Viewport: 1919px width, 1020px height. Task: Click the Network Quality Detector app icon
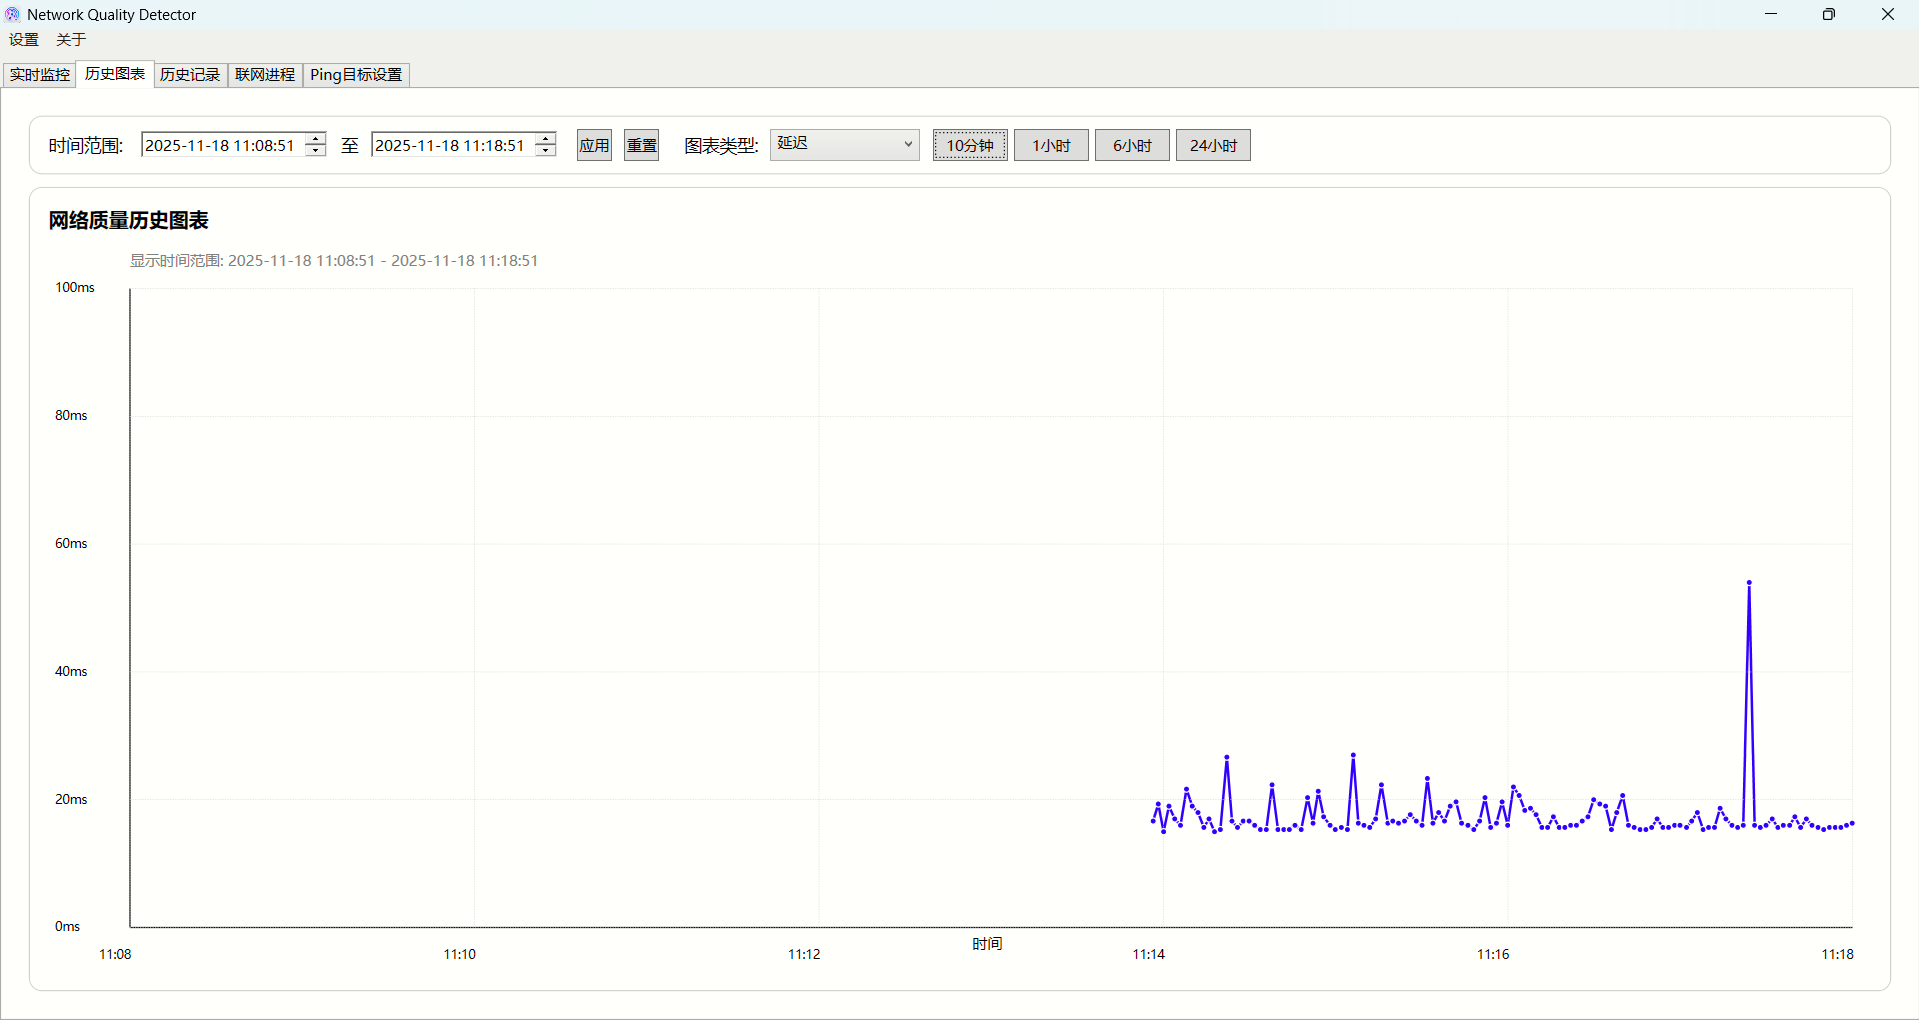pyautogui.click(x=12, y=14)
